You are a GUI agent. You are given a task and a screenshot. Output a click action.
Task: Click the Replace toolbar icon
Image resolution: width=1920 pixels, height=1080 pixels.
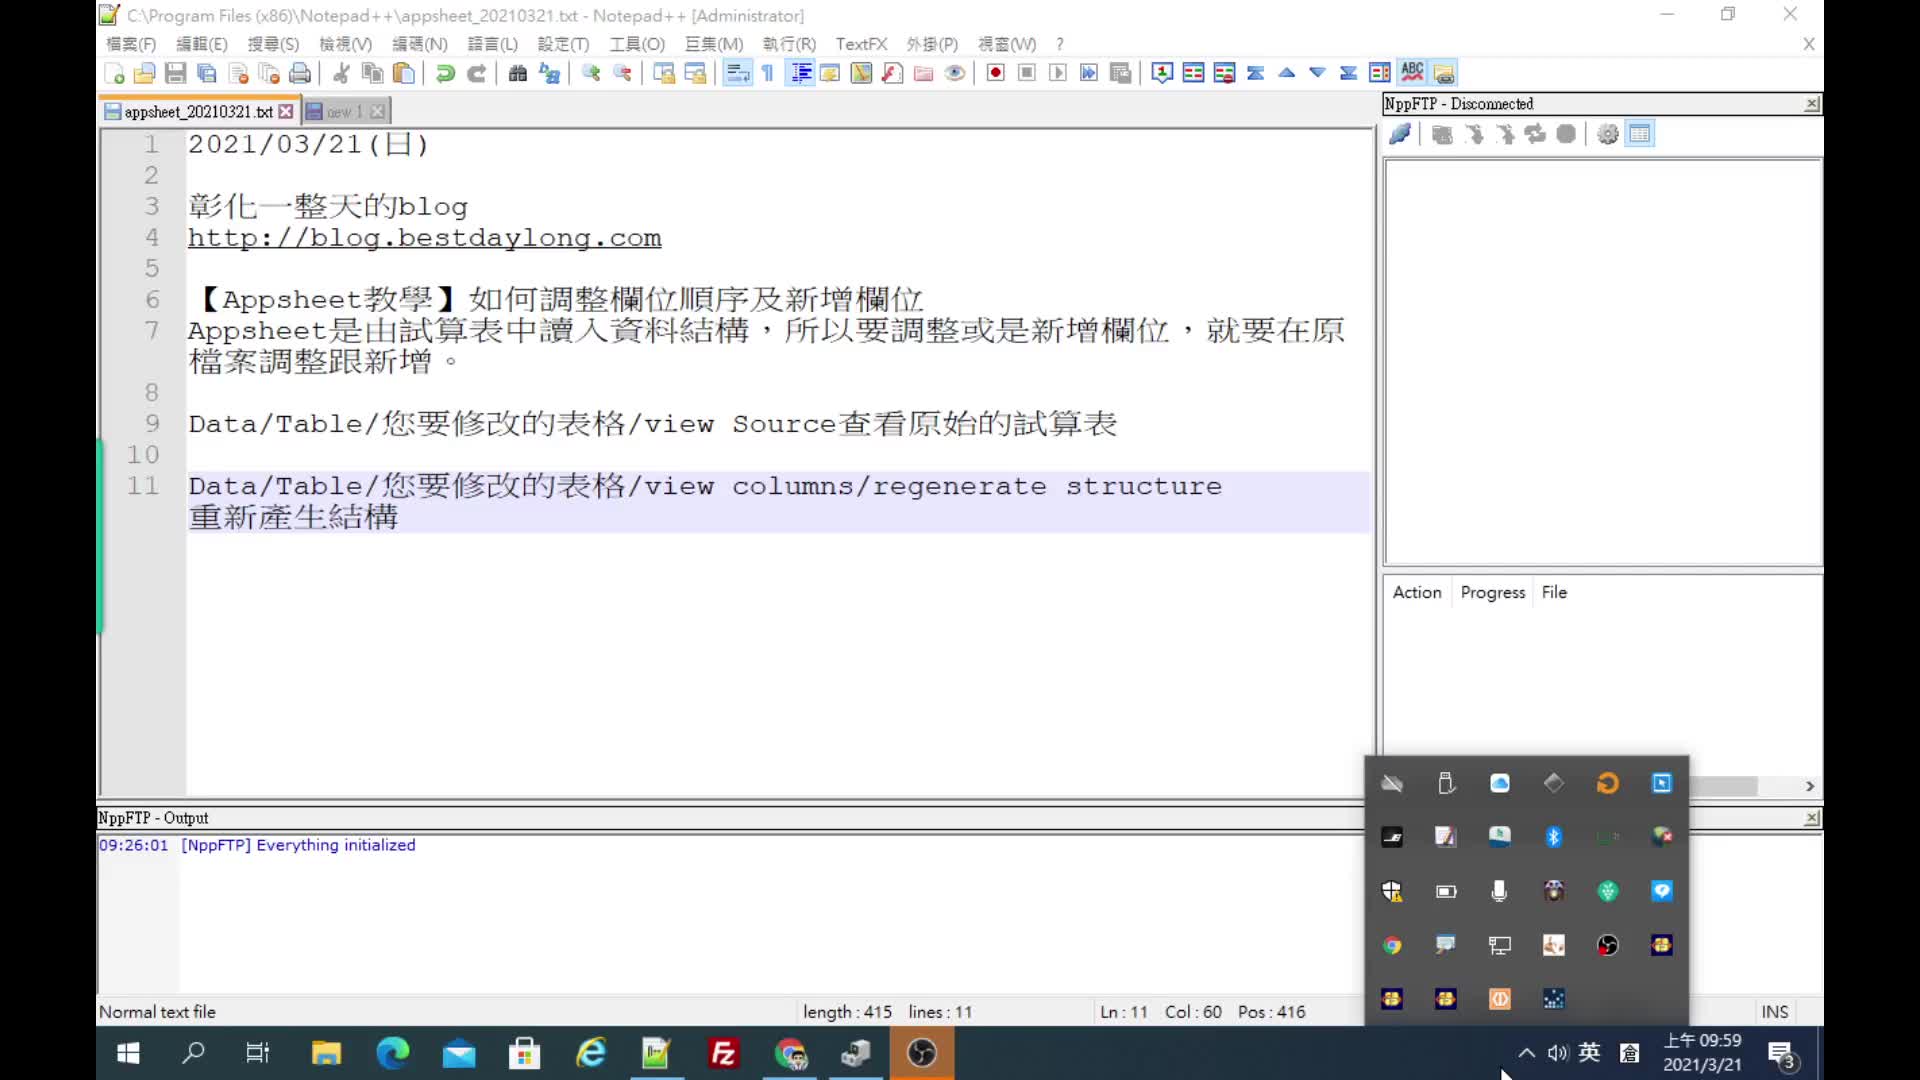click(x=549, y=73)
